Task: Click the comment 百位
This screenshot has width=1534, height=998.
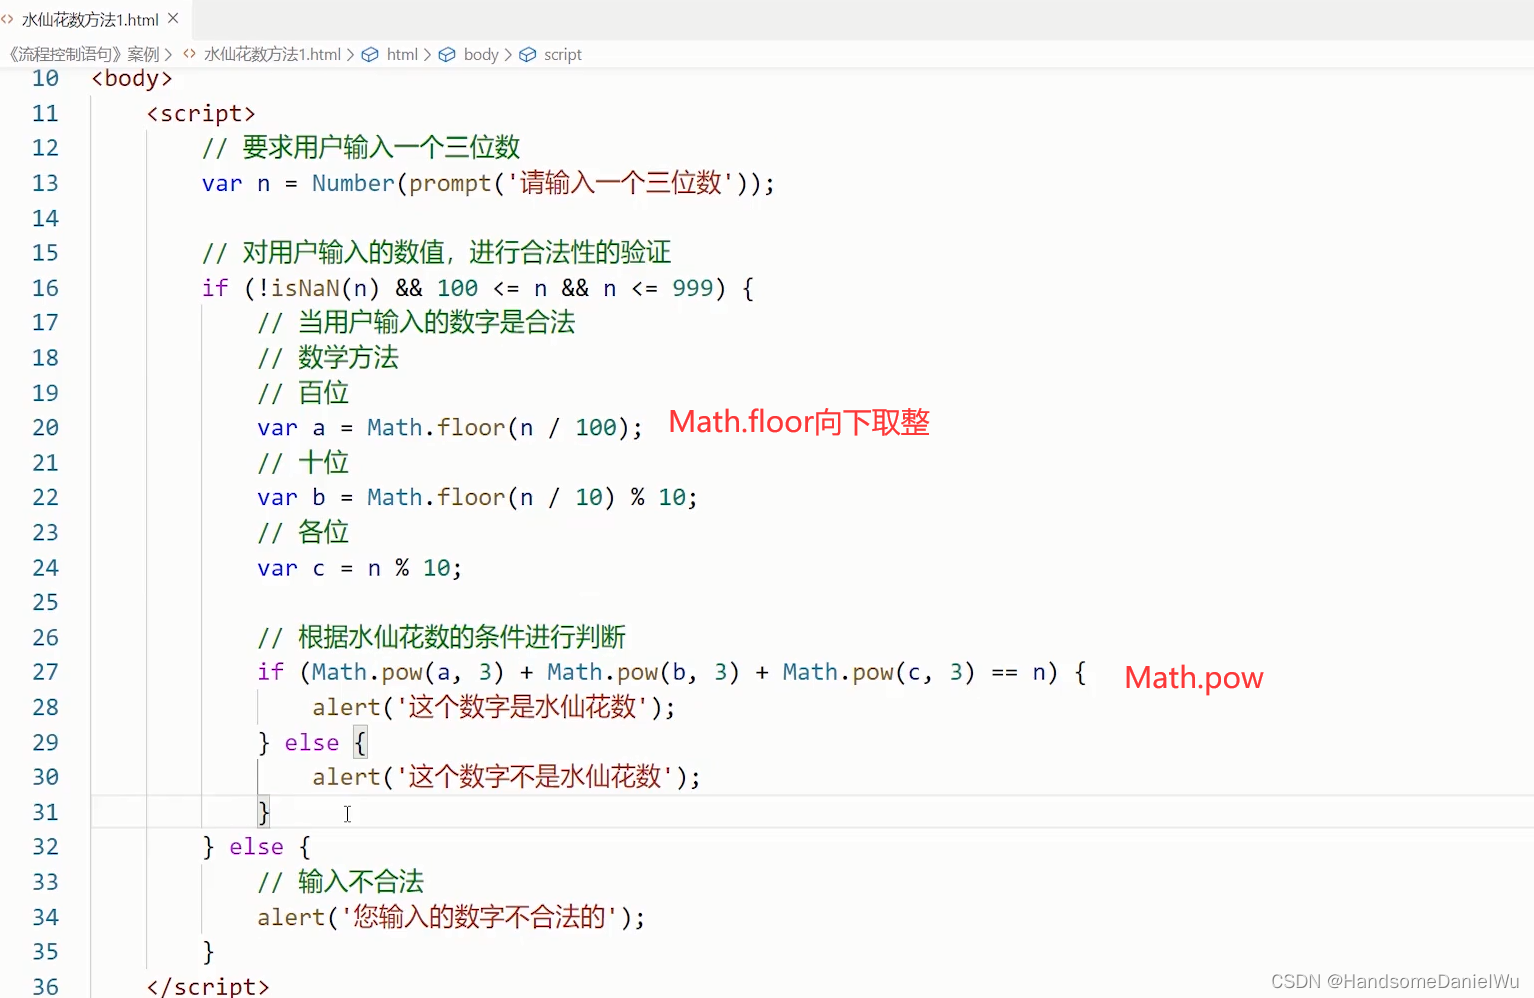Action: (303, 393)
